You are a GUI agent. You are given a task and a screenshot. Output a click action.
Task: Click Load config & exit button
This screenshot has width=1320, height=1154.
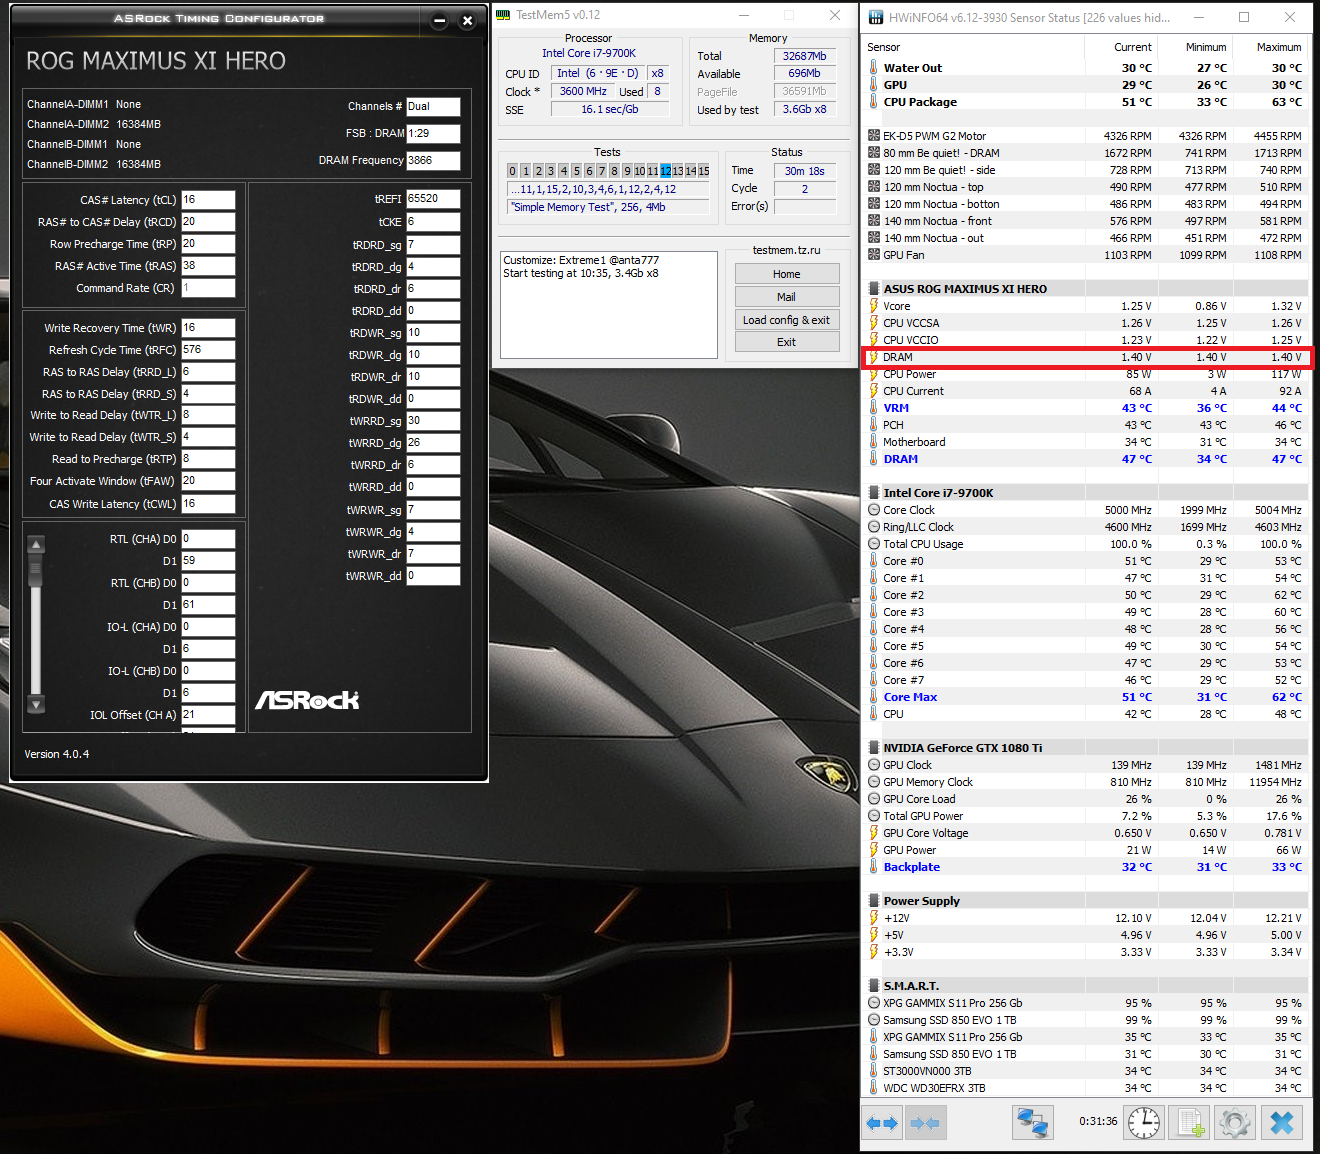[787, 320]
